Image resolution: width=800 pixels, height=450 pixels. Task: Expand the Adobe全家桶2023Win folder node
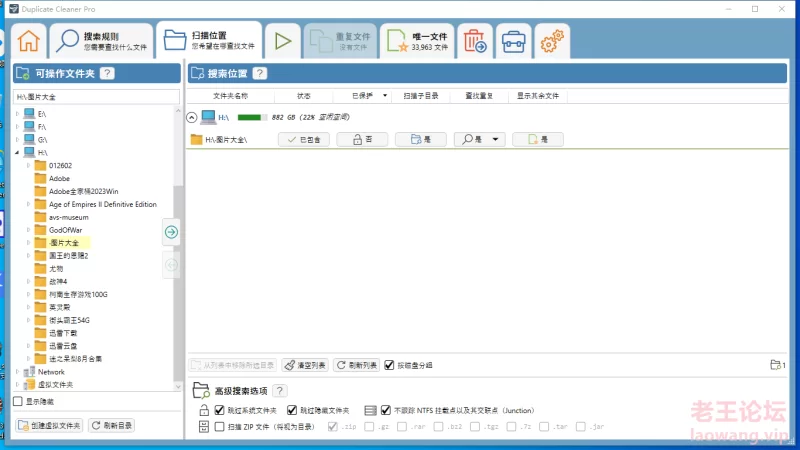pos(28,191)
